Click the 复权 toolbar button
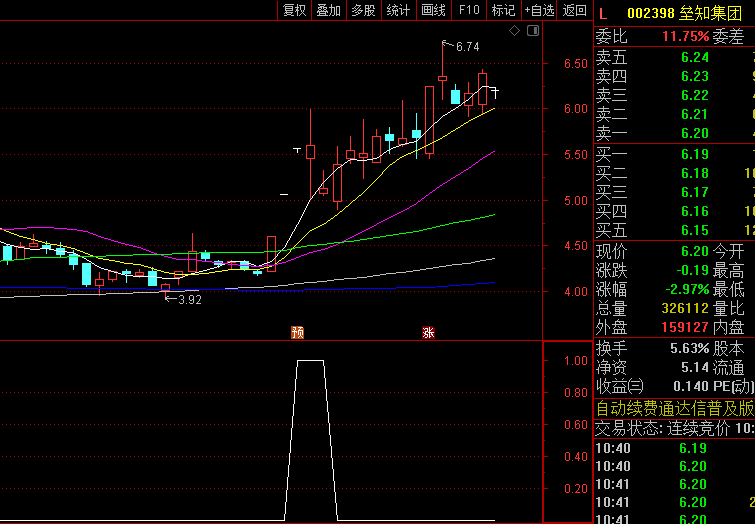Image resolution: width=755 pixels, height=524 pixels. (x=294, y=10)
